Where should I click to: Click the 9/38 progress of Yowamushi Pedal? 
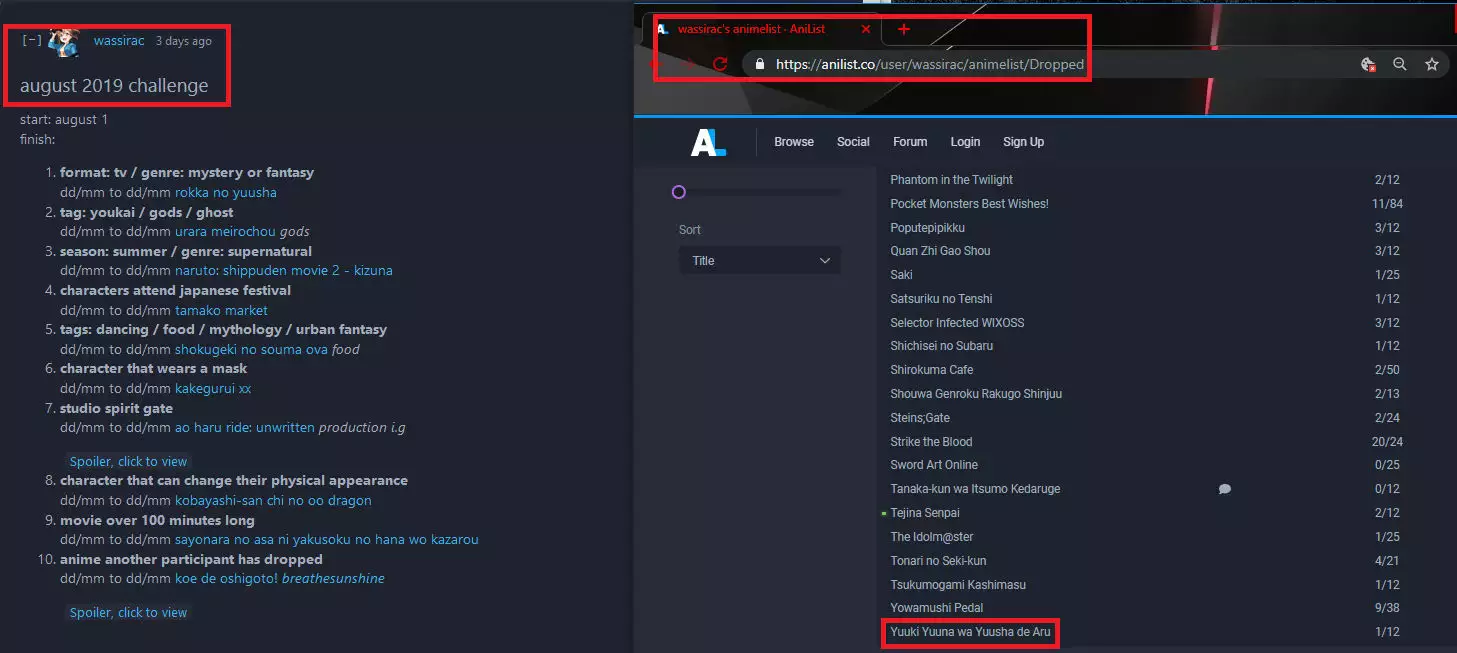tap(1387, 608)
